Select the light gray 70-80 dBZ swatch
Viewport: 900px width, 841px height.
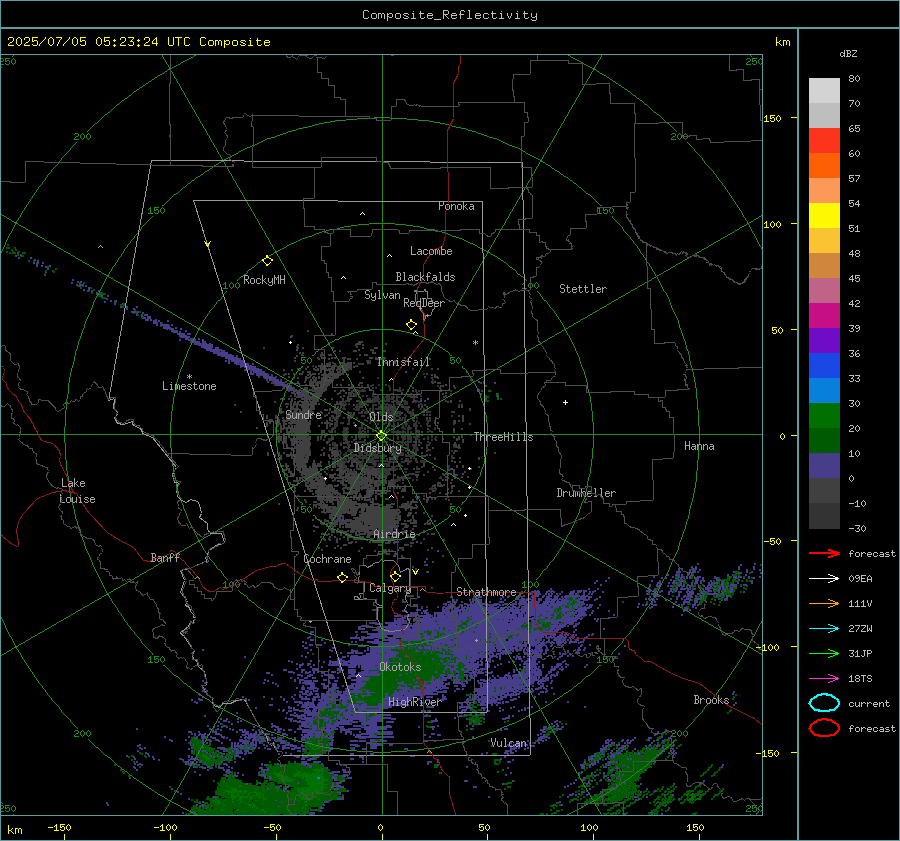coord(824,90)
